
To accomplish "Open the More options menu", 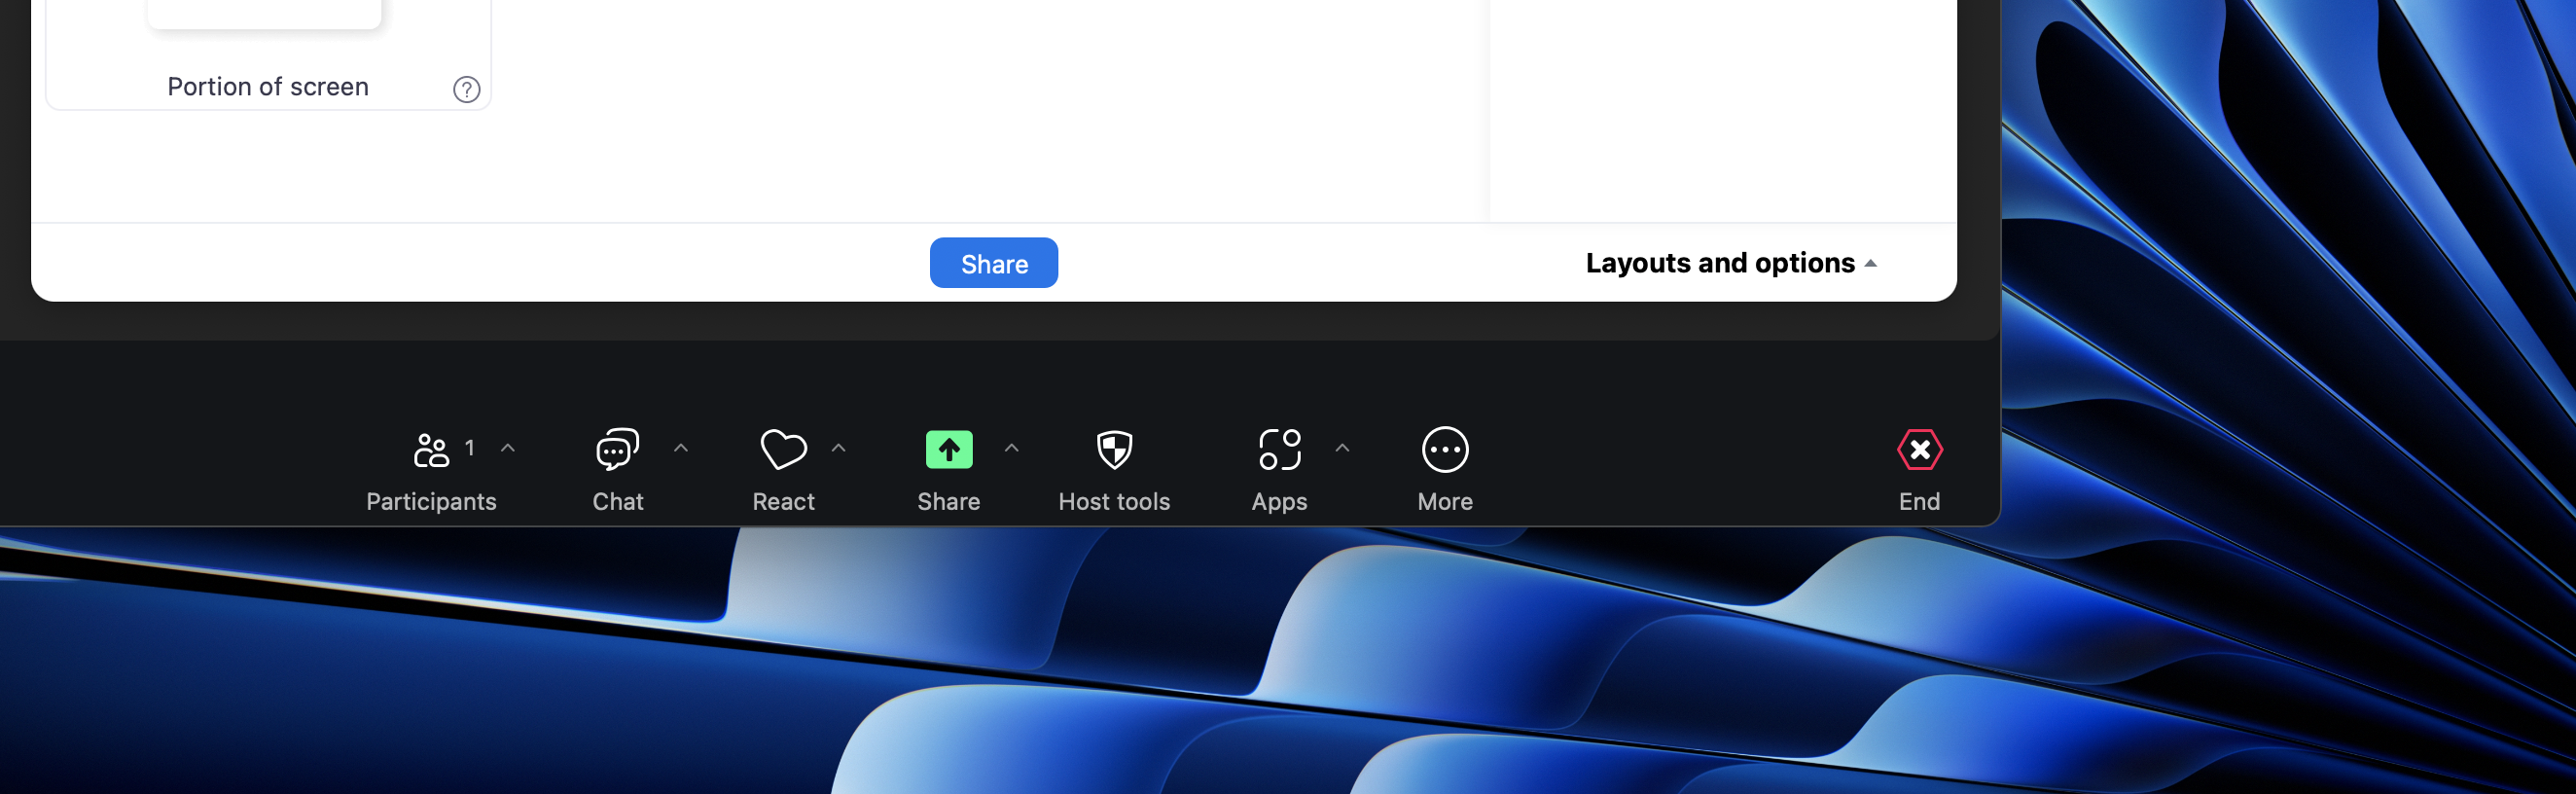I will 1445,470.
